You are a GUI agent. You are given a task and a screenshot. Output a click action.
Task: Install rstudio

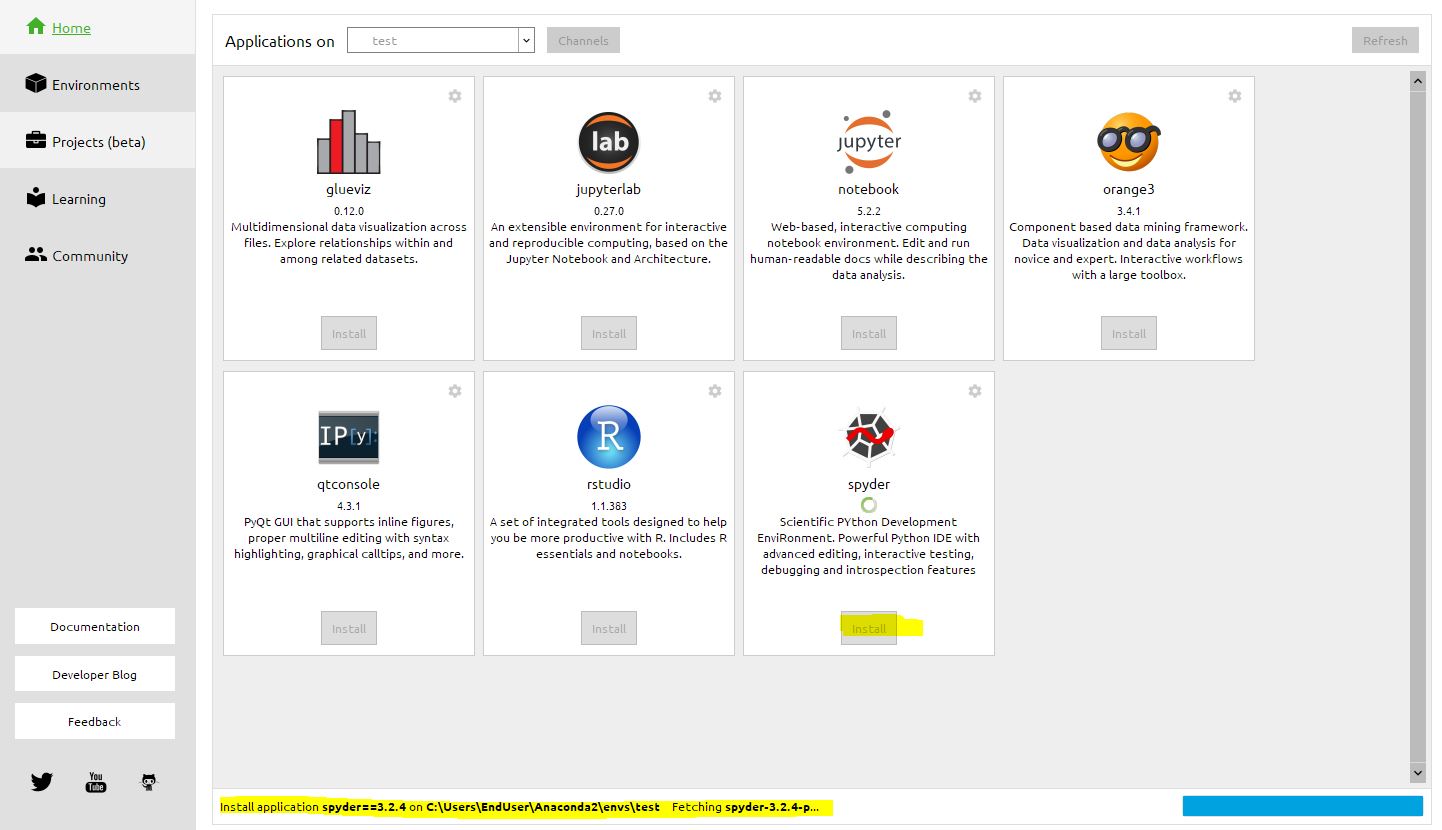click(609, 628)
